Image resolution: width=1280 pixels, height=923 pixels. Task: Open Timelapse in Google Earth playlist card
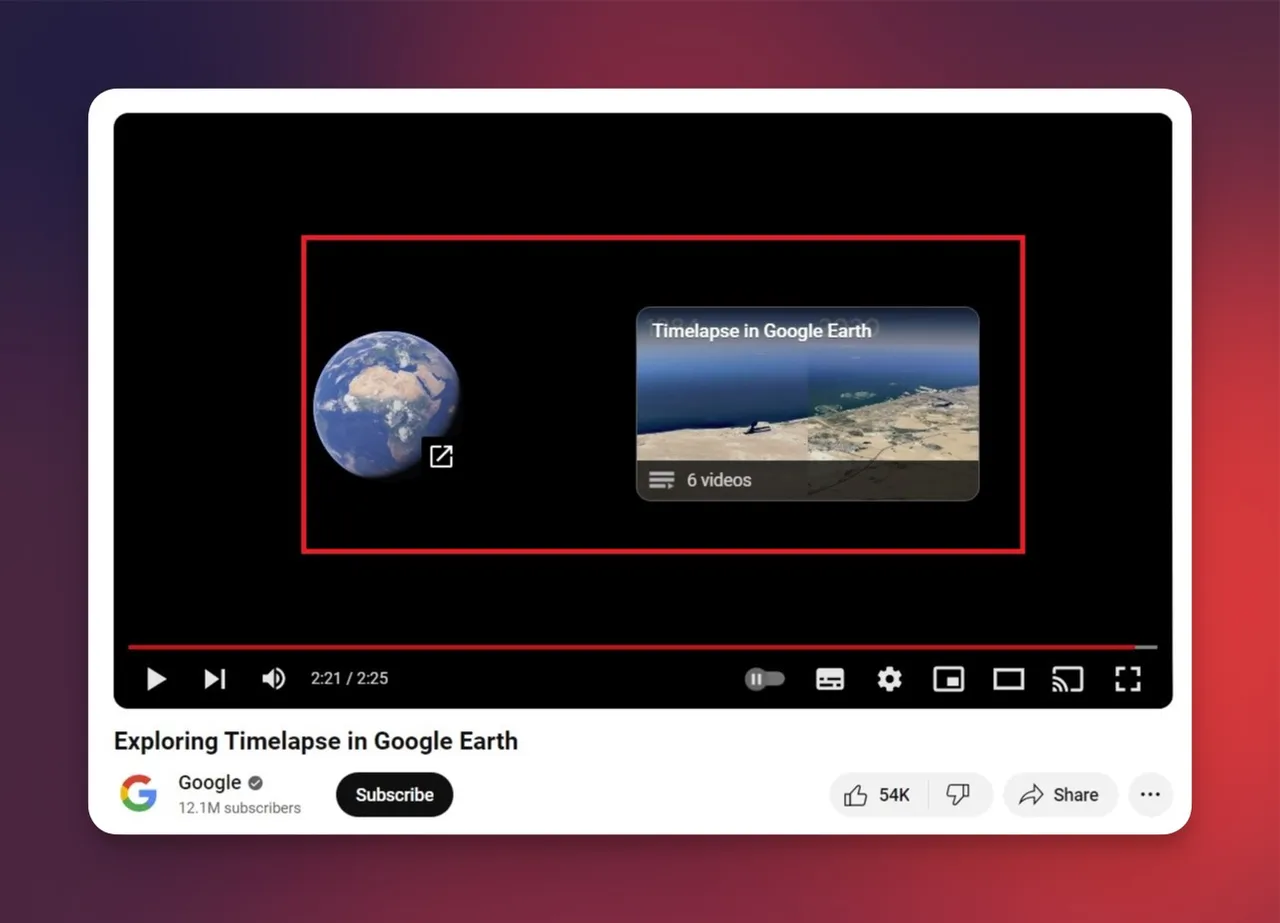click(808, 403)
